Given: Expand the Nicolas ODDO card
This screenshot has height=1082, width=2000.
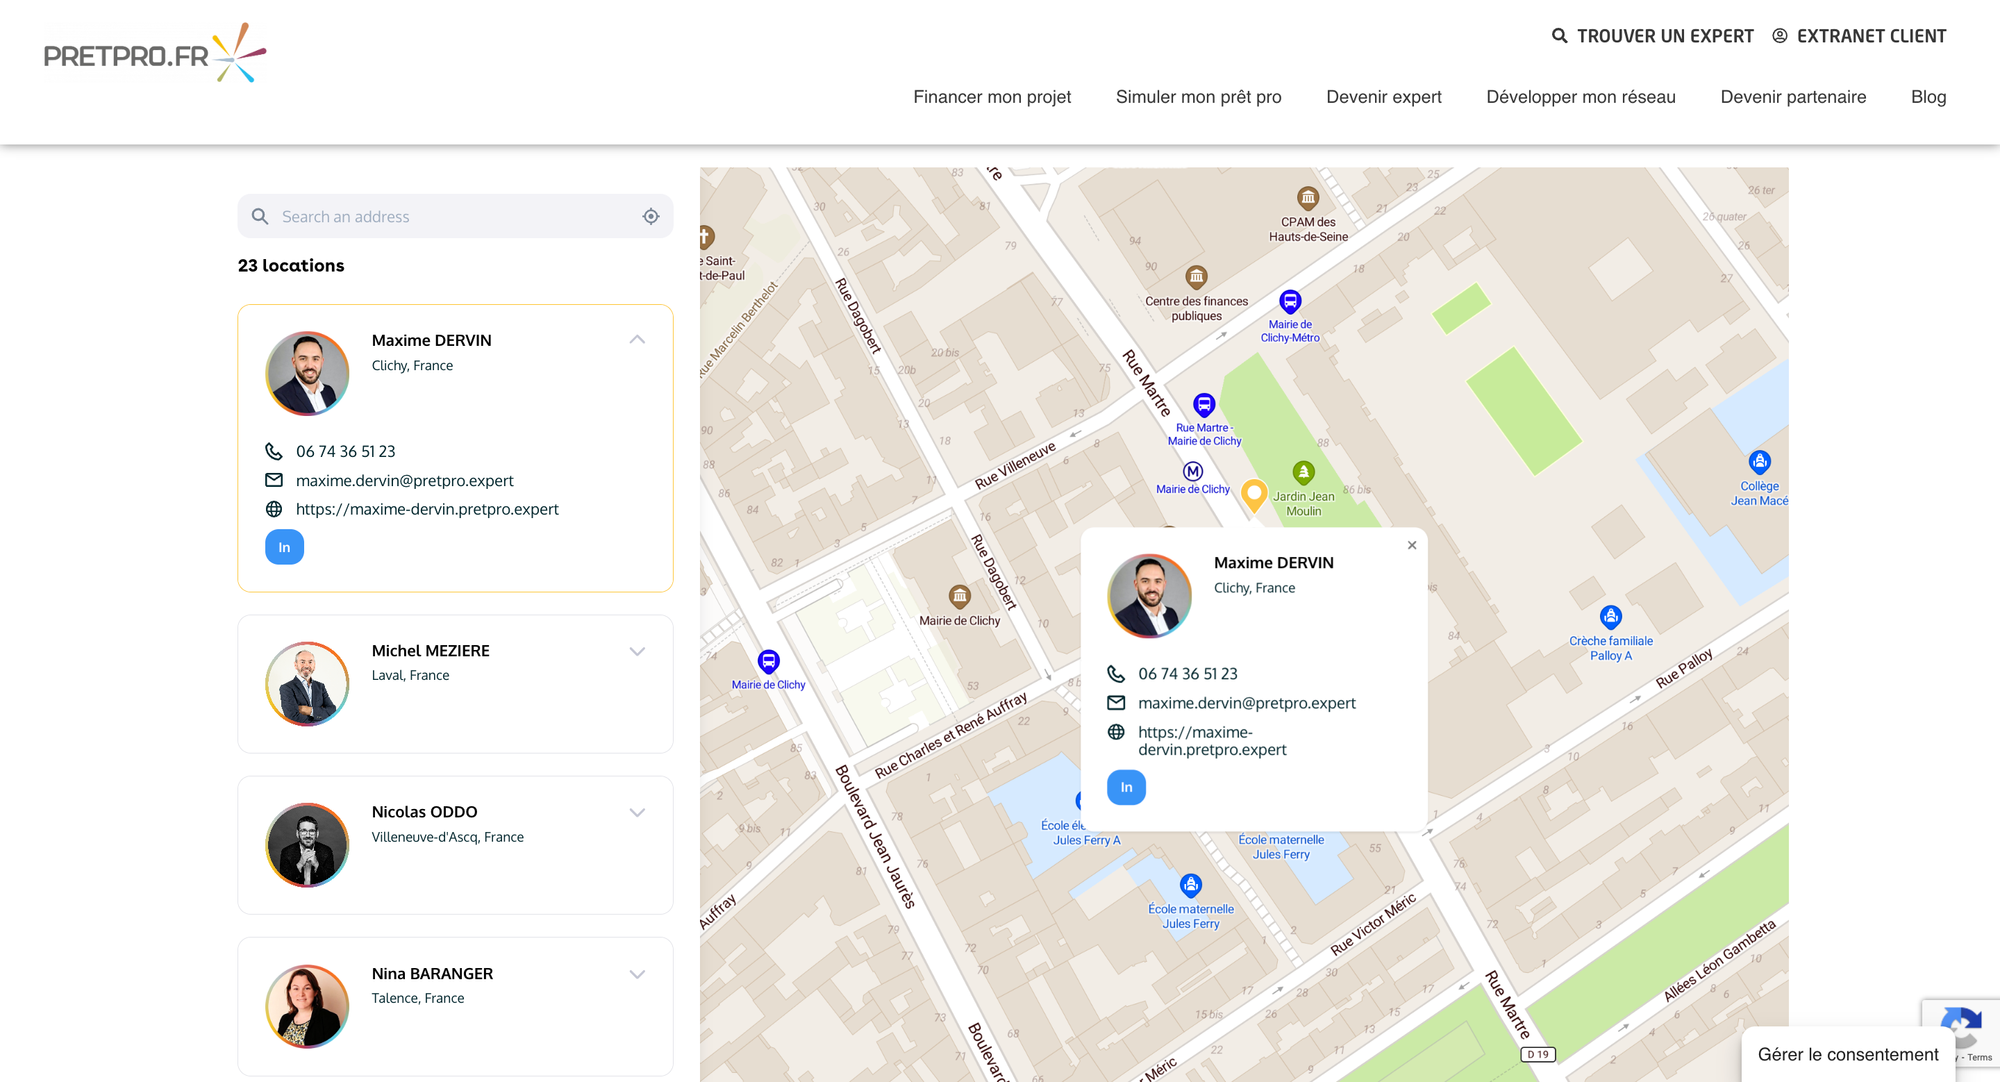Looking at the screenshot, I should (x=637, y=812).
